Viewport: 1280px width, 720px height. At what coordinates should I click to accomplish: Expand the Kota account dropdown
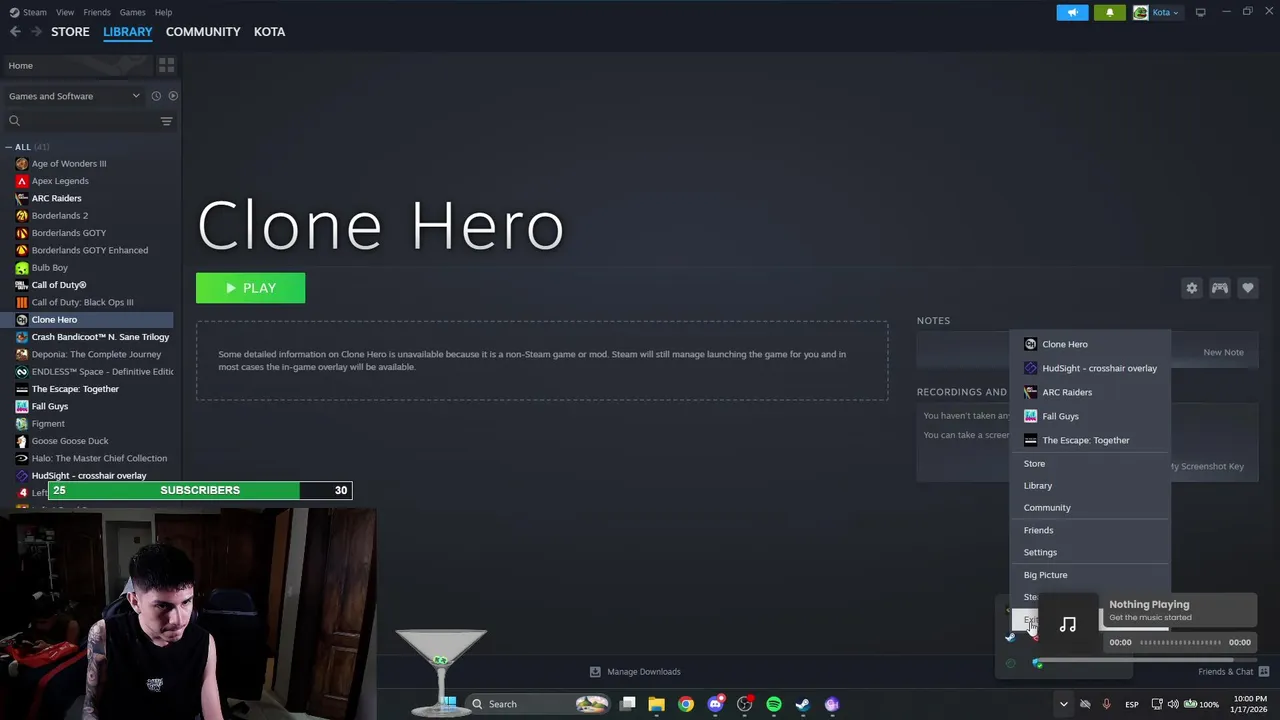1157,12
